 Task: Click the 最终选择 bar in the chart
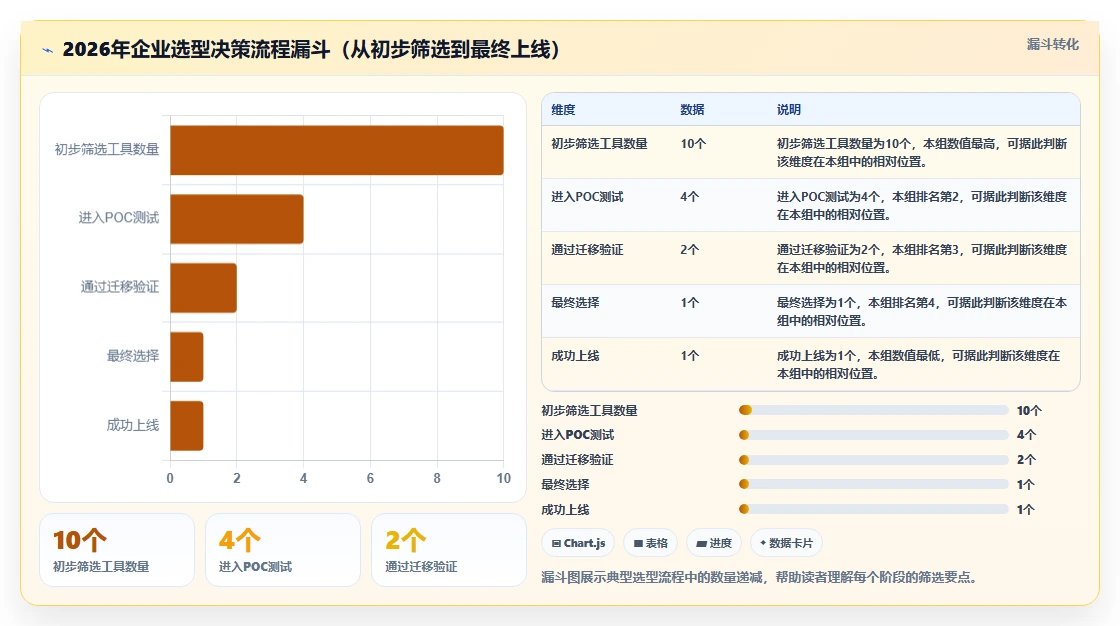pos(186,357)
